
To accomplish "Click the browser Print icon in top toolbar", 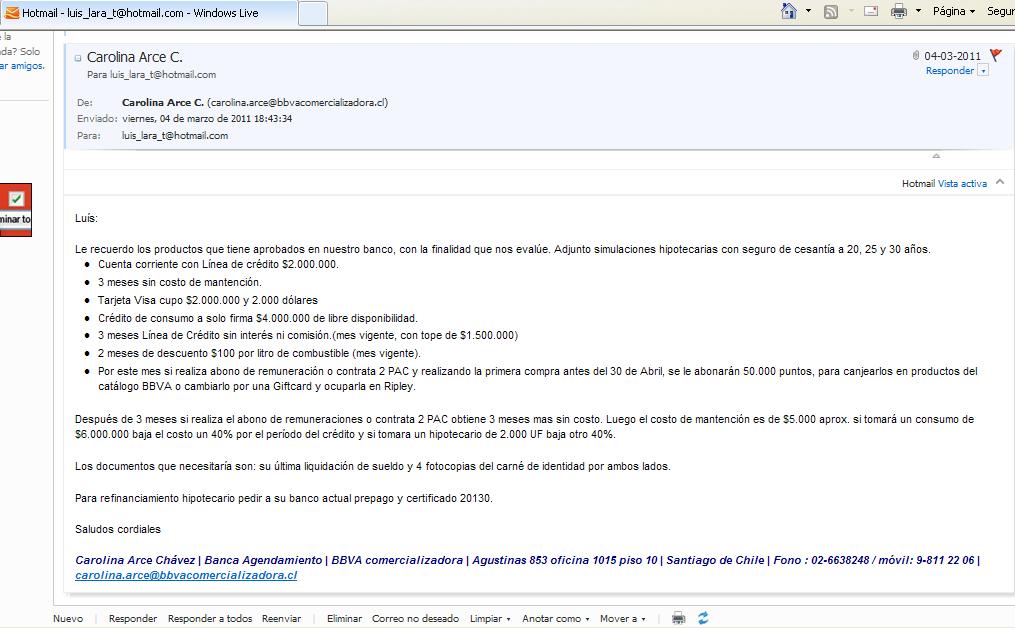I will [898, 11].
